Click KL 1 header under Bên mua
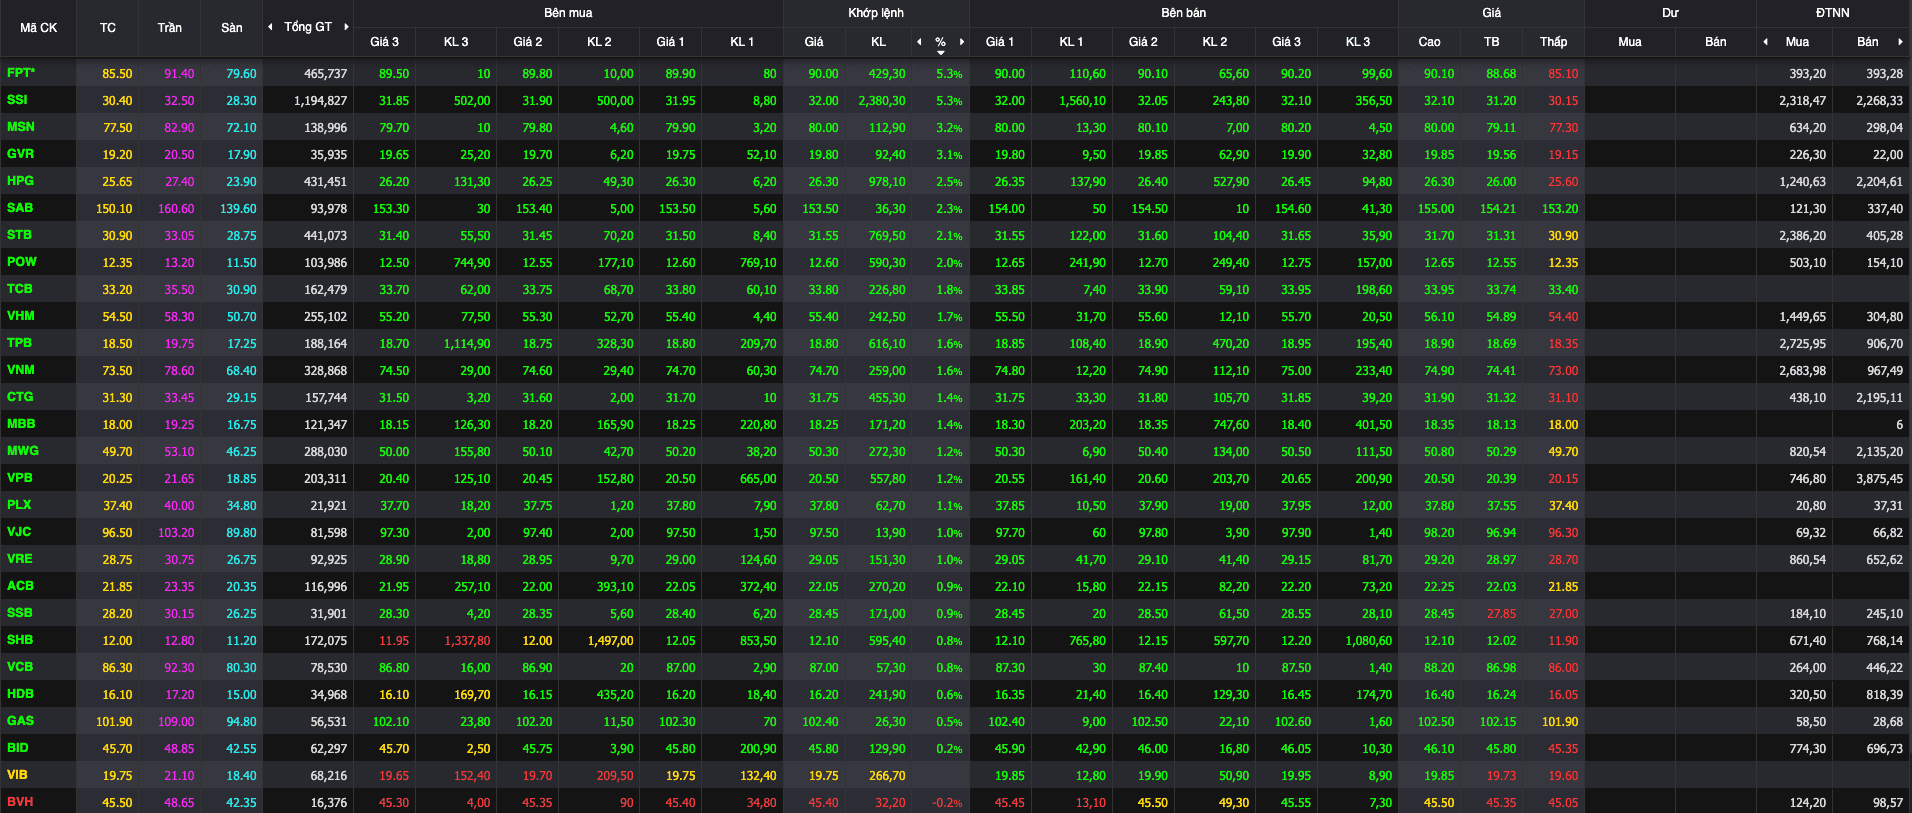 tap(742, 42)
